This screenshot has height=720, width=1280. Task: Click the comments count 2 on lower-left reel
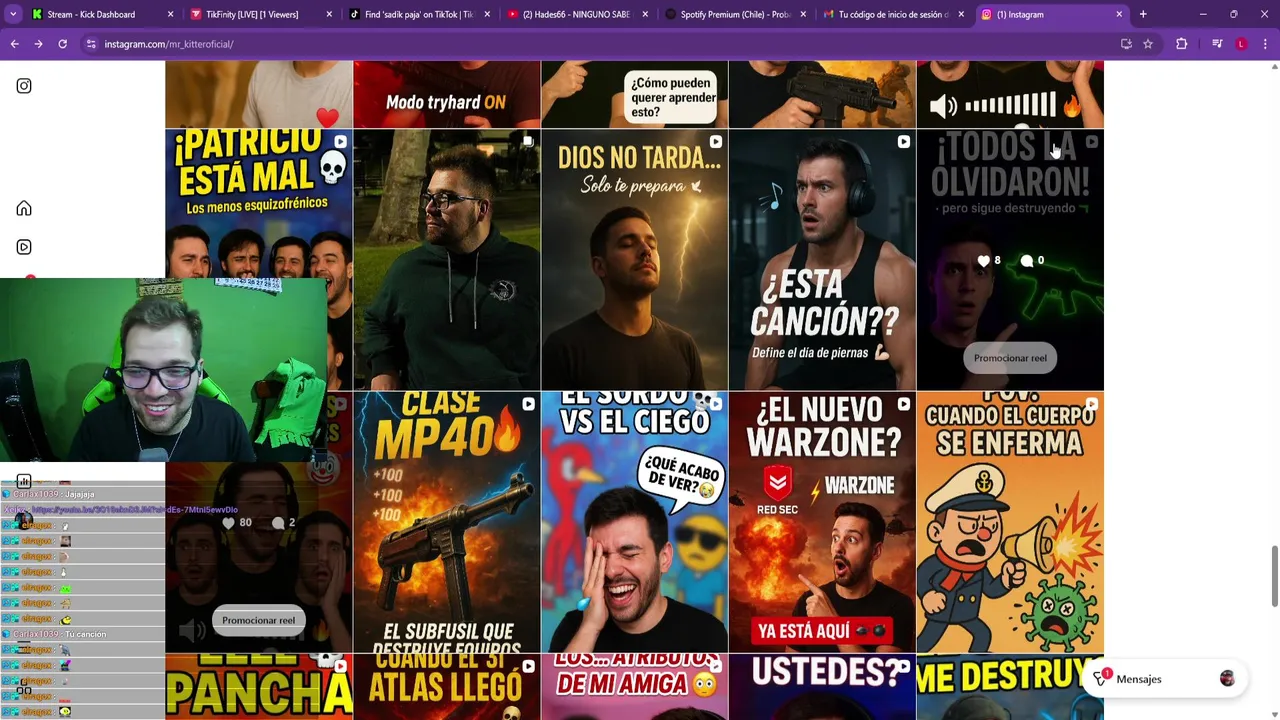[x=284, y=522]
